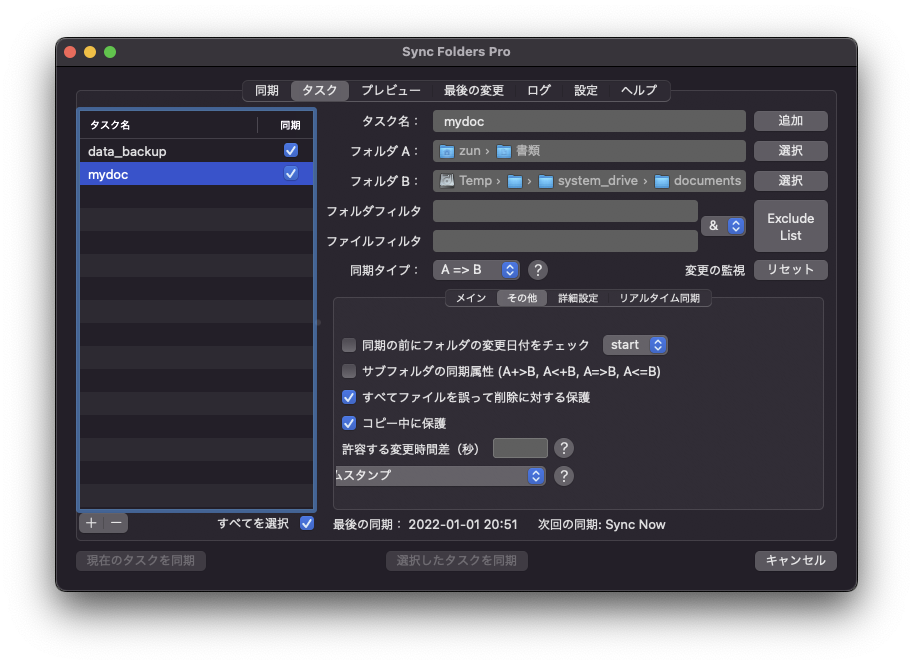The height and width of the screenshot is (665, 913).
Task: Open the 詳細設定 sub-tab
Action: tap(578, 298)
